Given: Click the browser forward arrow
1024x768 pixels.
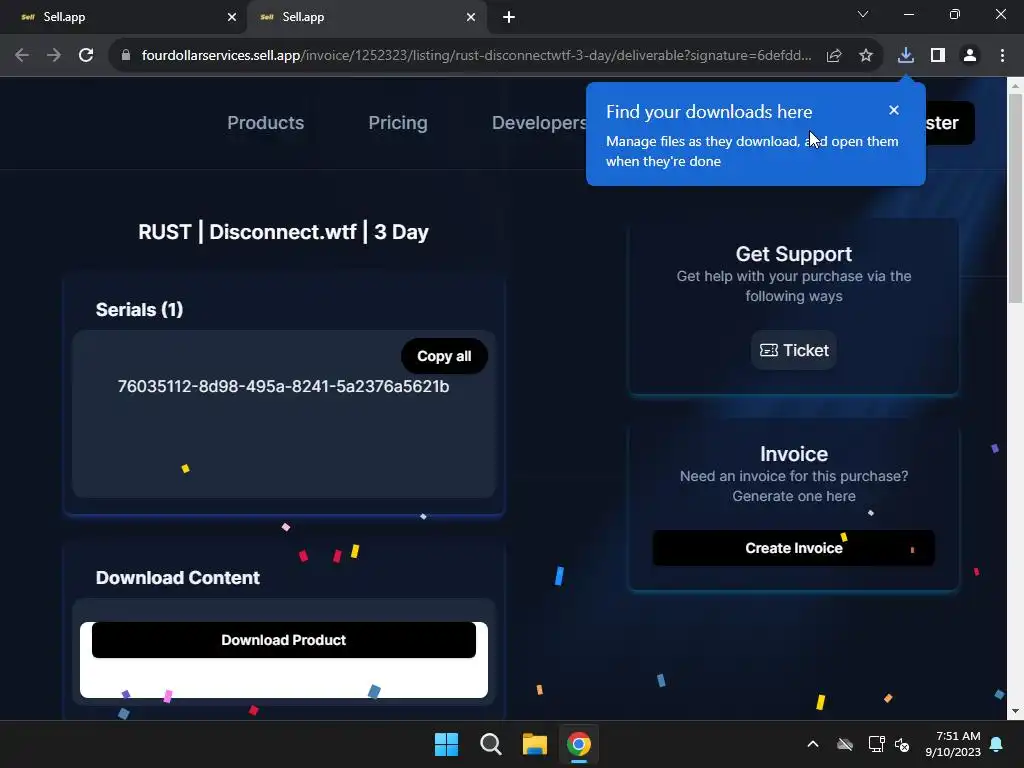Looking at the screenshot, I should pos(54,56).
